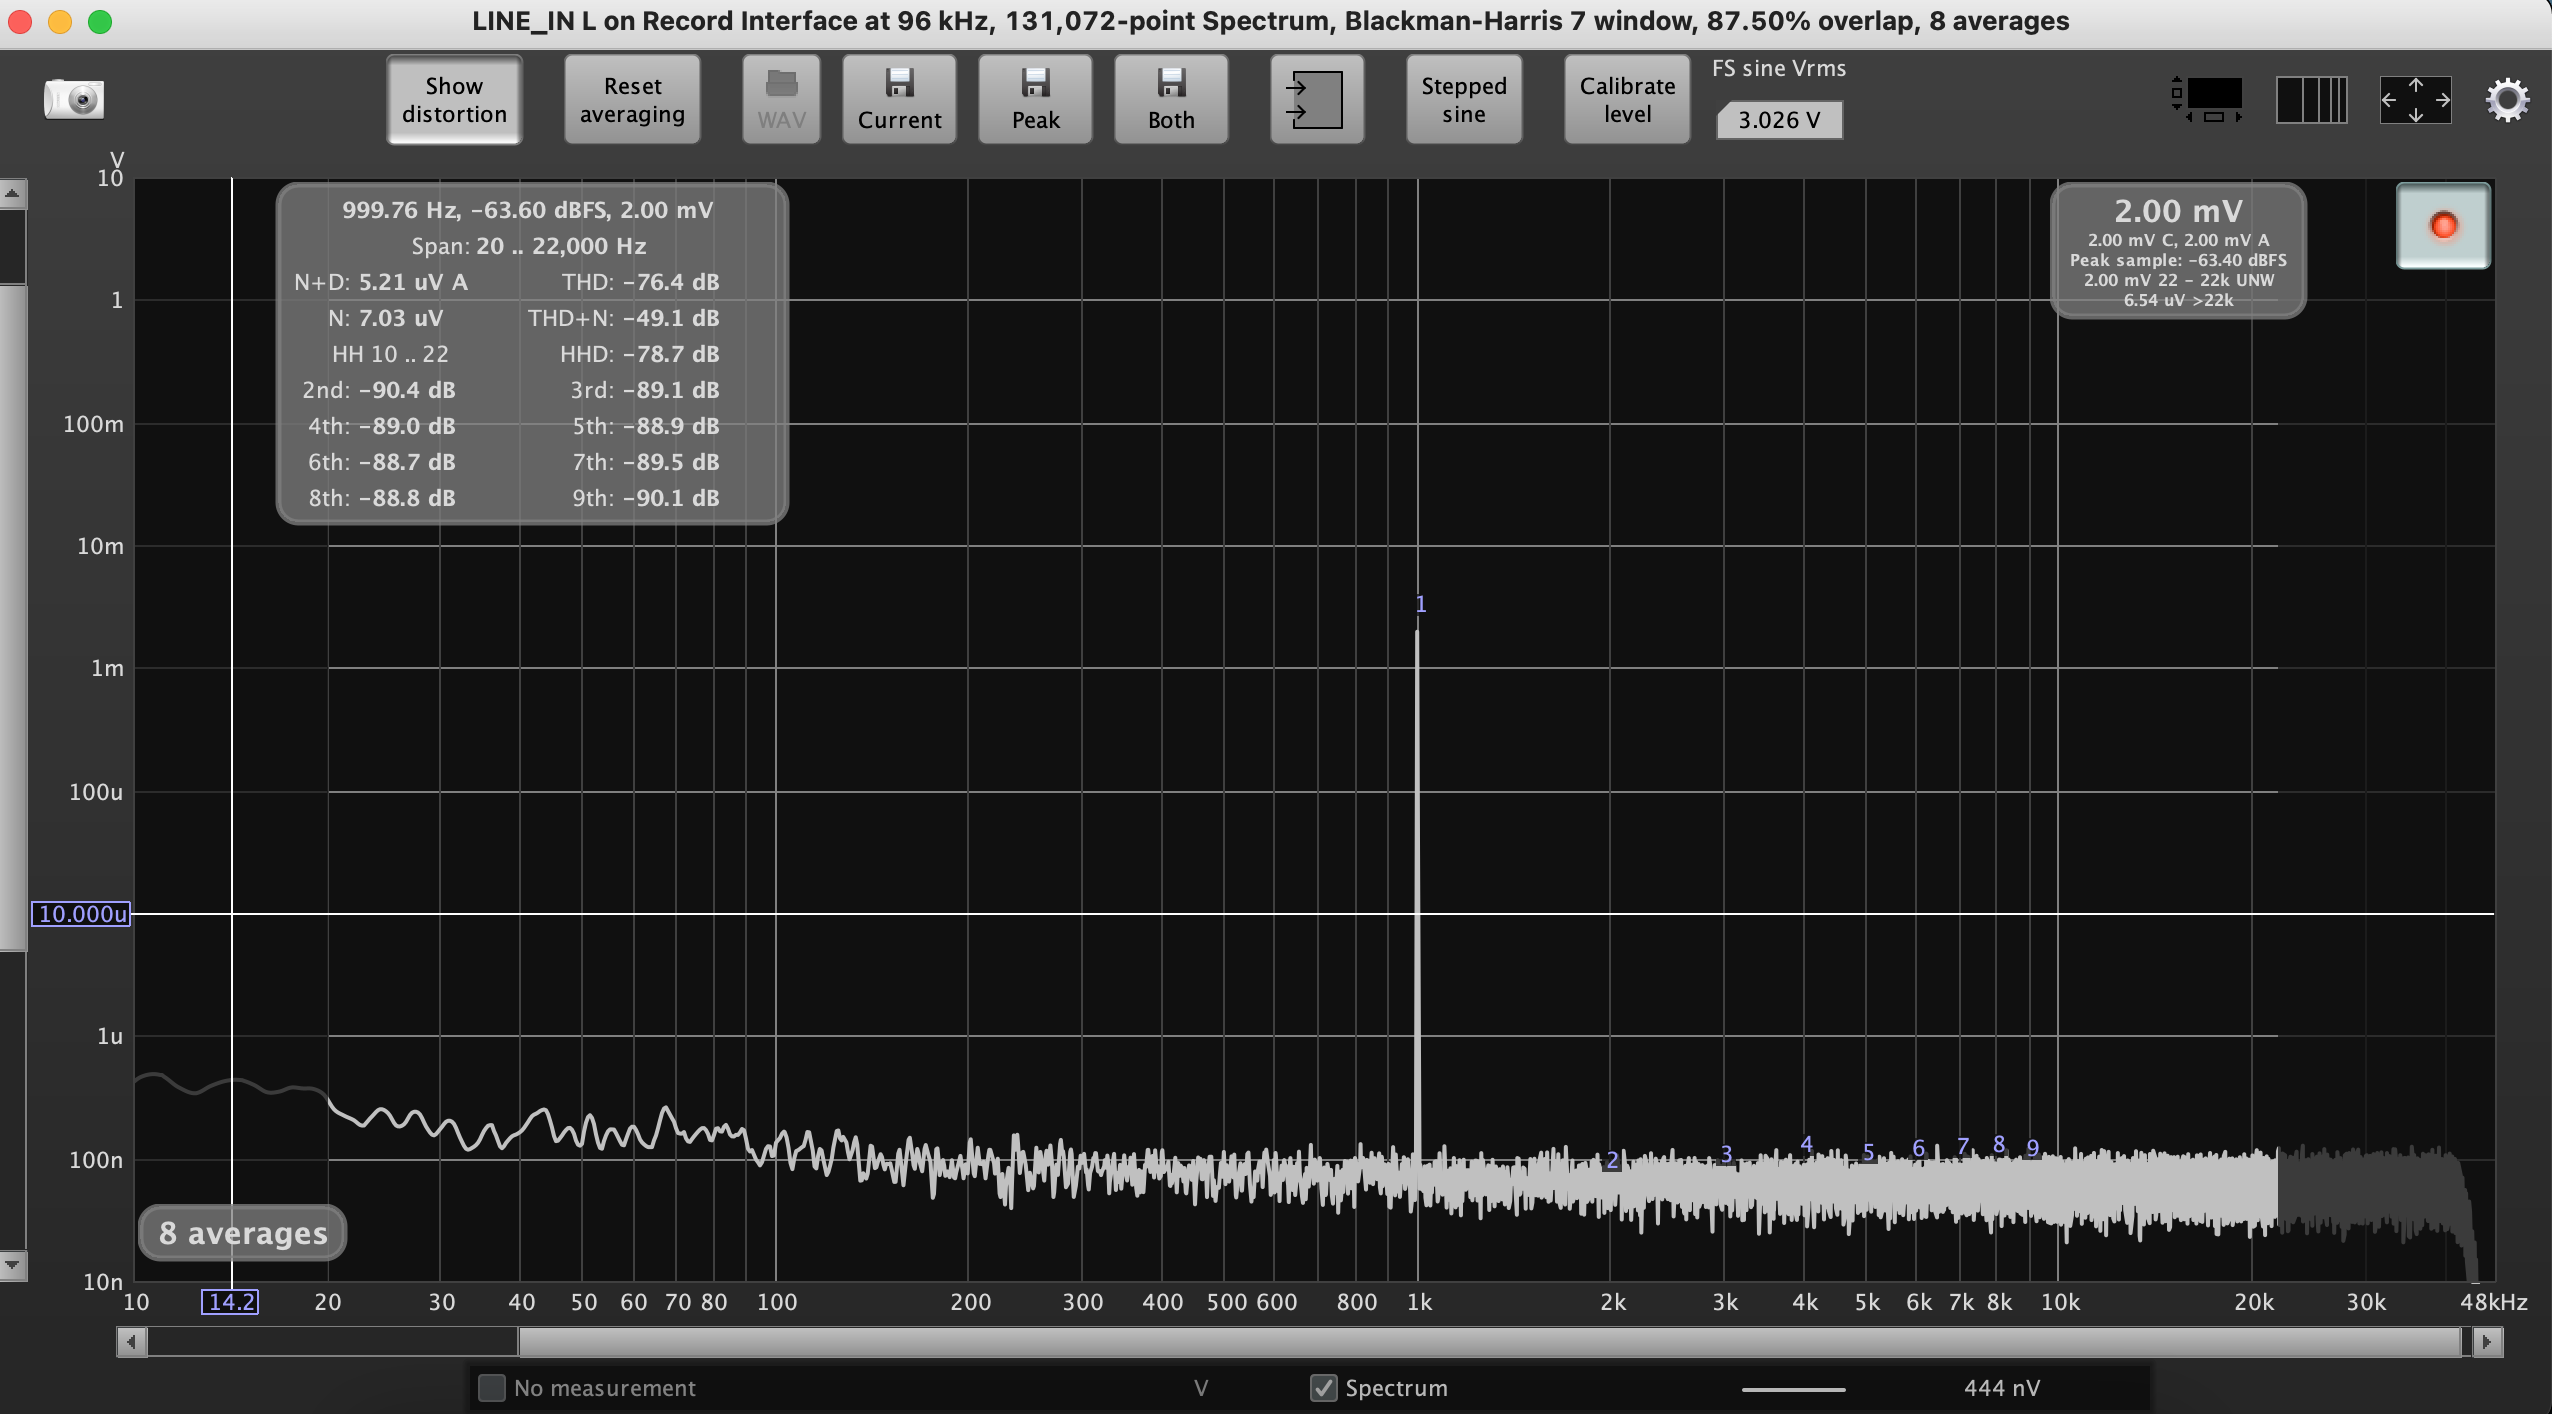Open graph limits icon
Viewport: 2552px width, 1414px height.
(x=2208, y=99)
